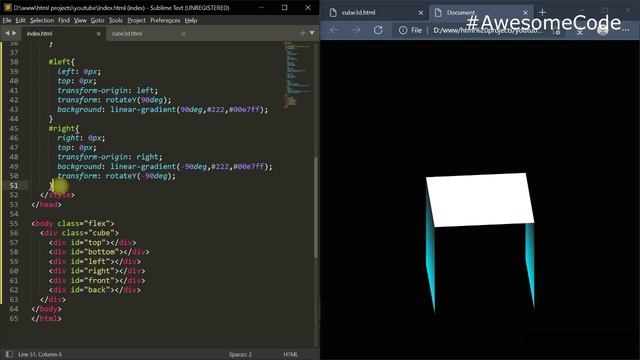This screenshot has width=640, height=360.
Task: Click the next-tab arrow in Sublime Text
Action: (x=14, y=33)
